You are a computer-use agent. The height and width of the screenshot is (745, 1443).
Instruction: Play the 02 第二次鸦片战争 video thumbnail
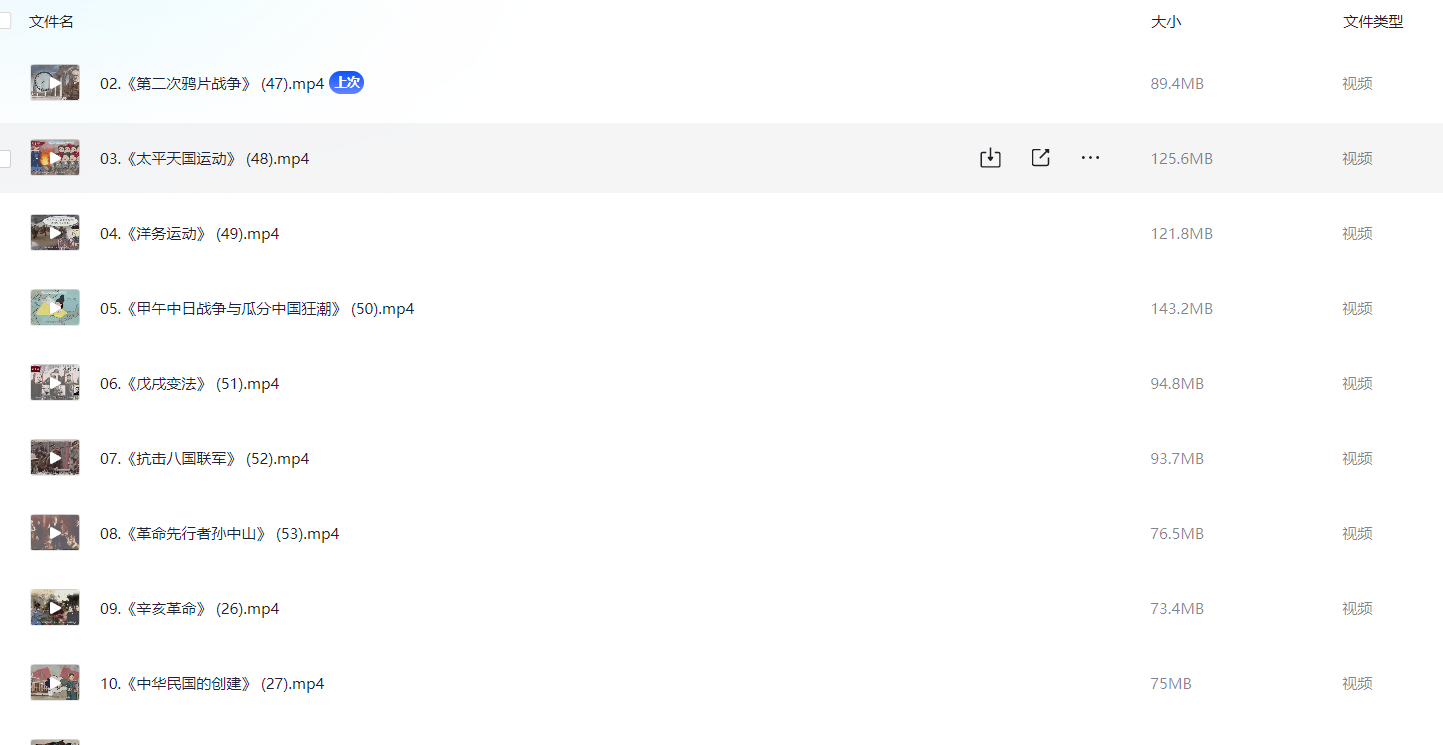55,83
